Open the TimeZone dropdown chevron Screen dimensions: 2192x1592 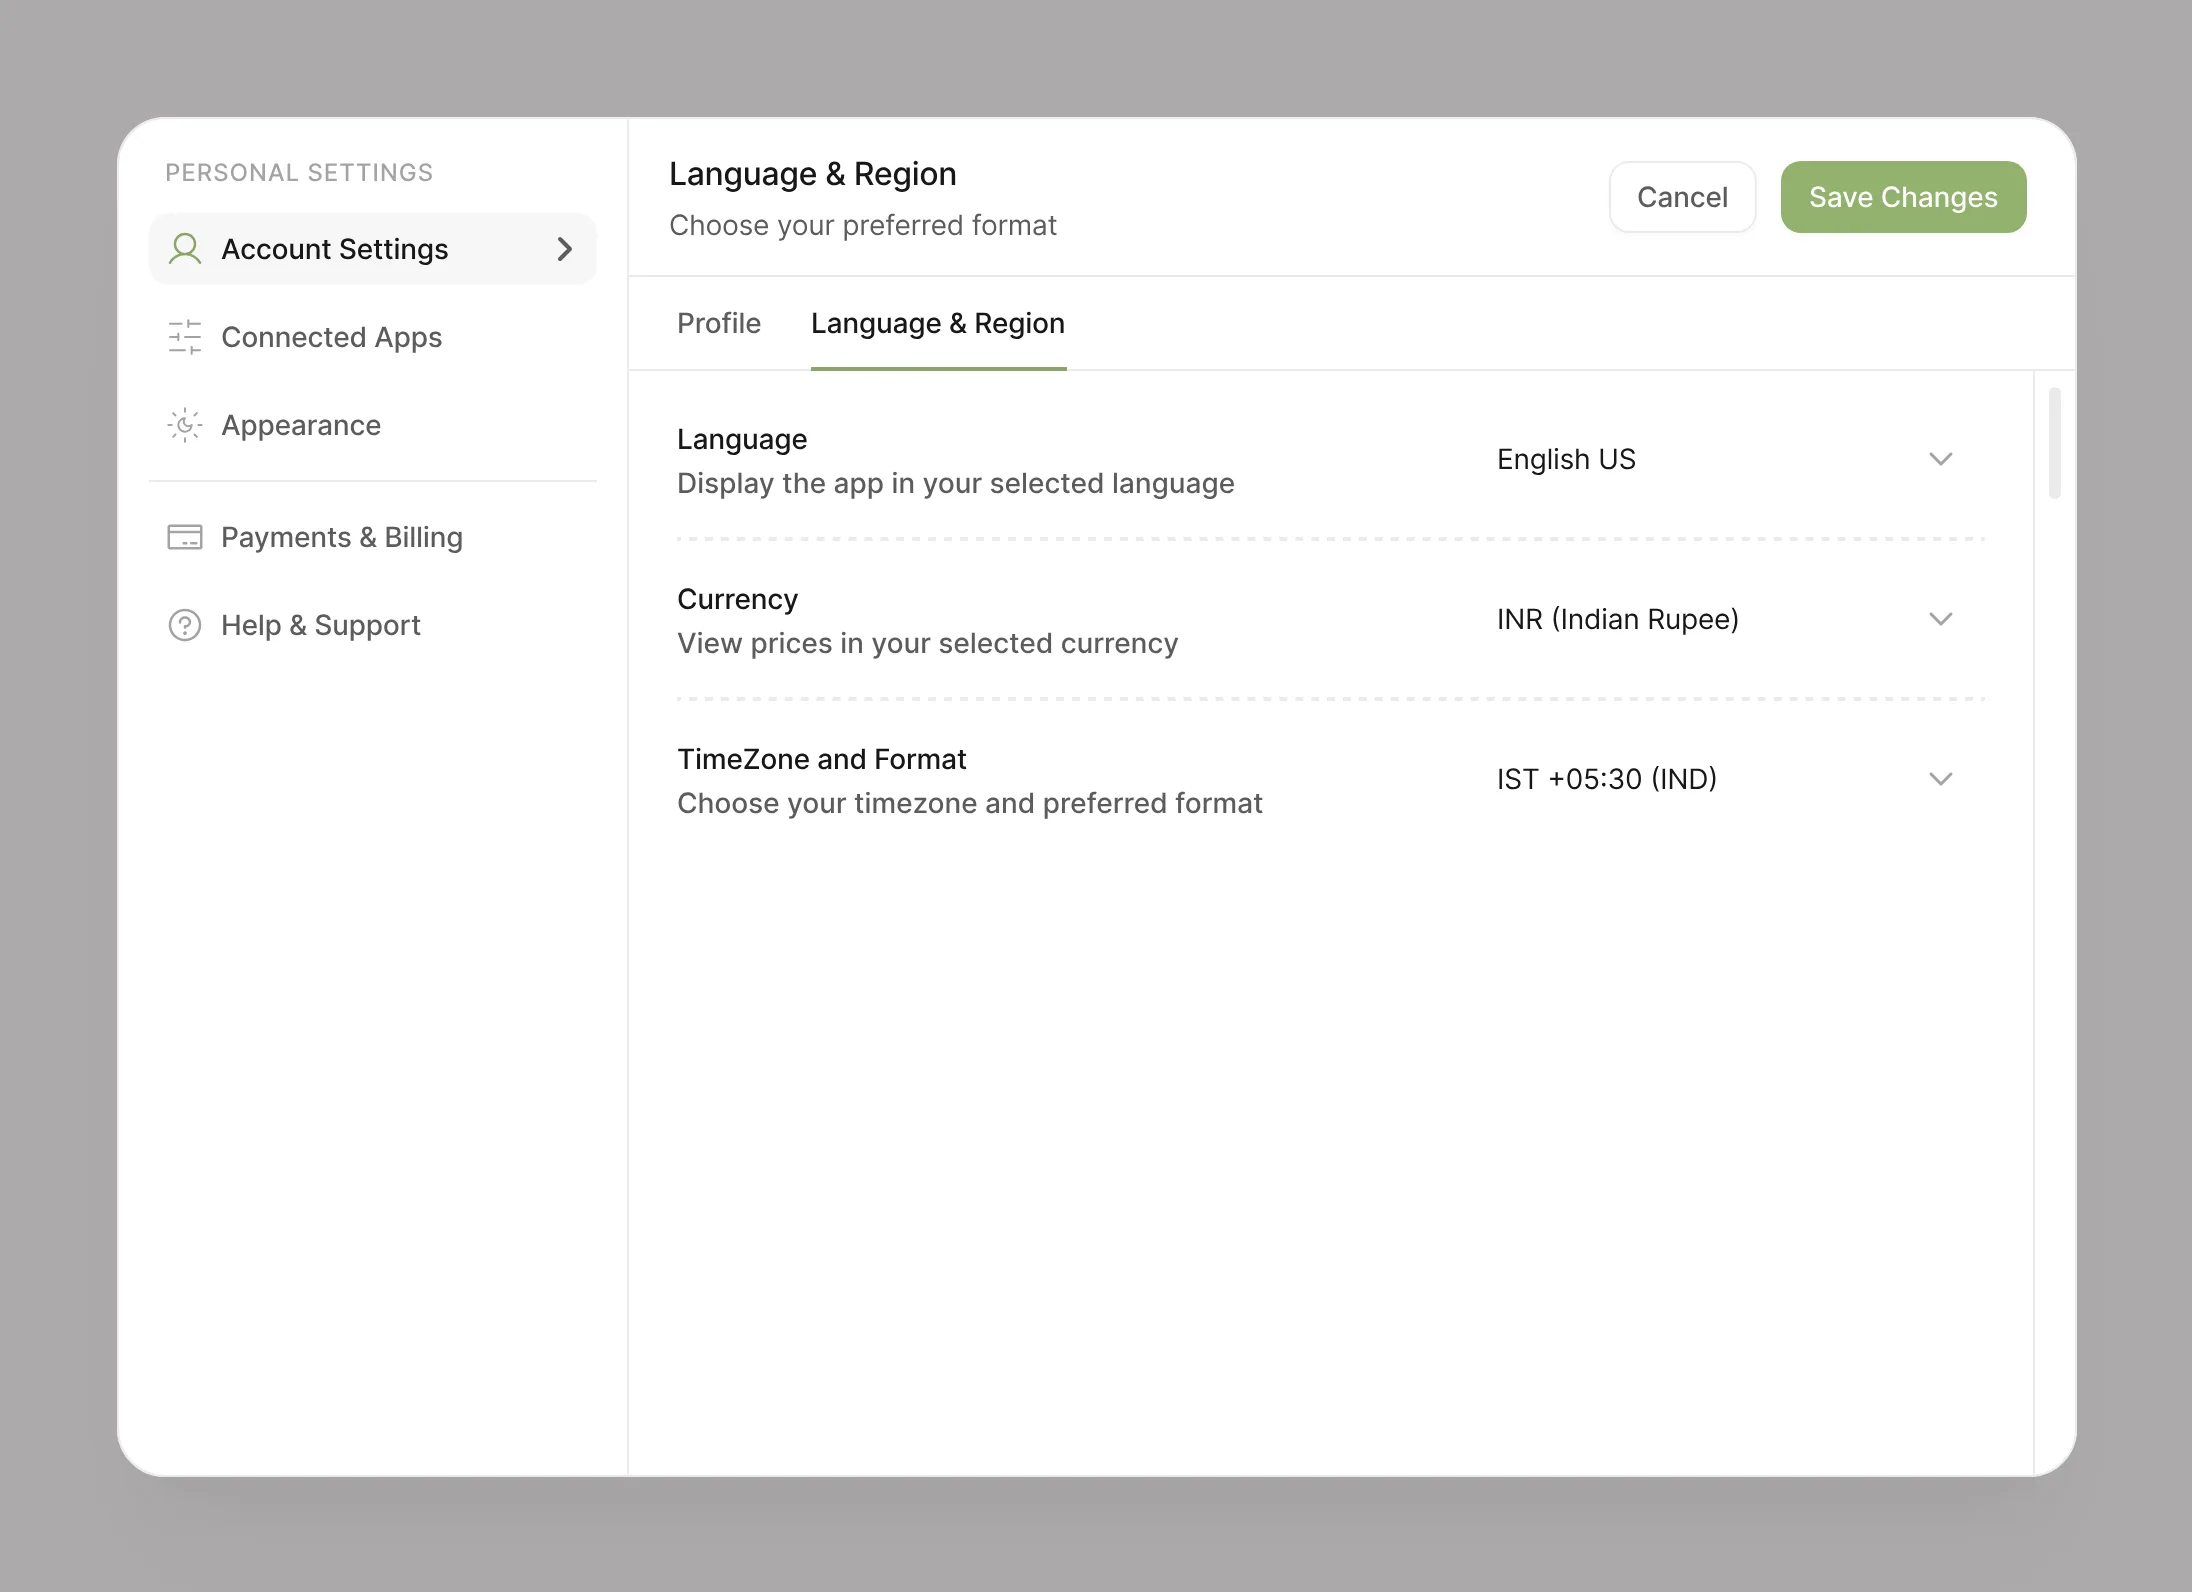tap(1941, 779)
